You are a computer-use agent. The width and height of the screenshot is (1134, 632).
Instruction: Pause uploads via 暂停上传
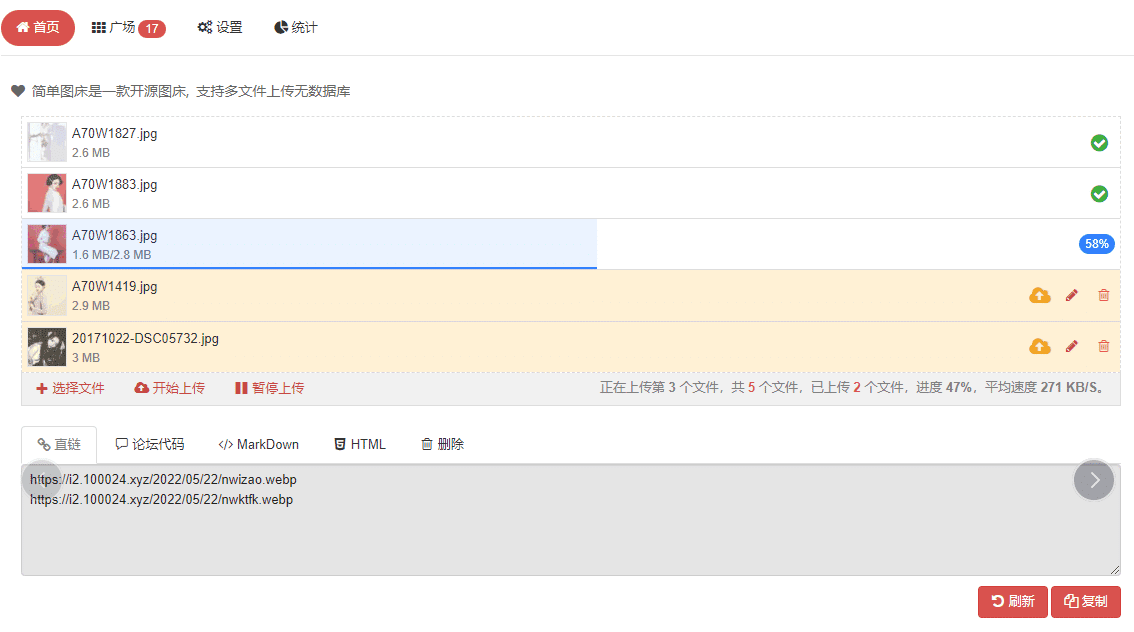pos(269,389)
